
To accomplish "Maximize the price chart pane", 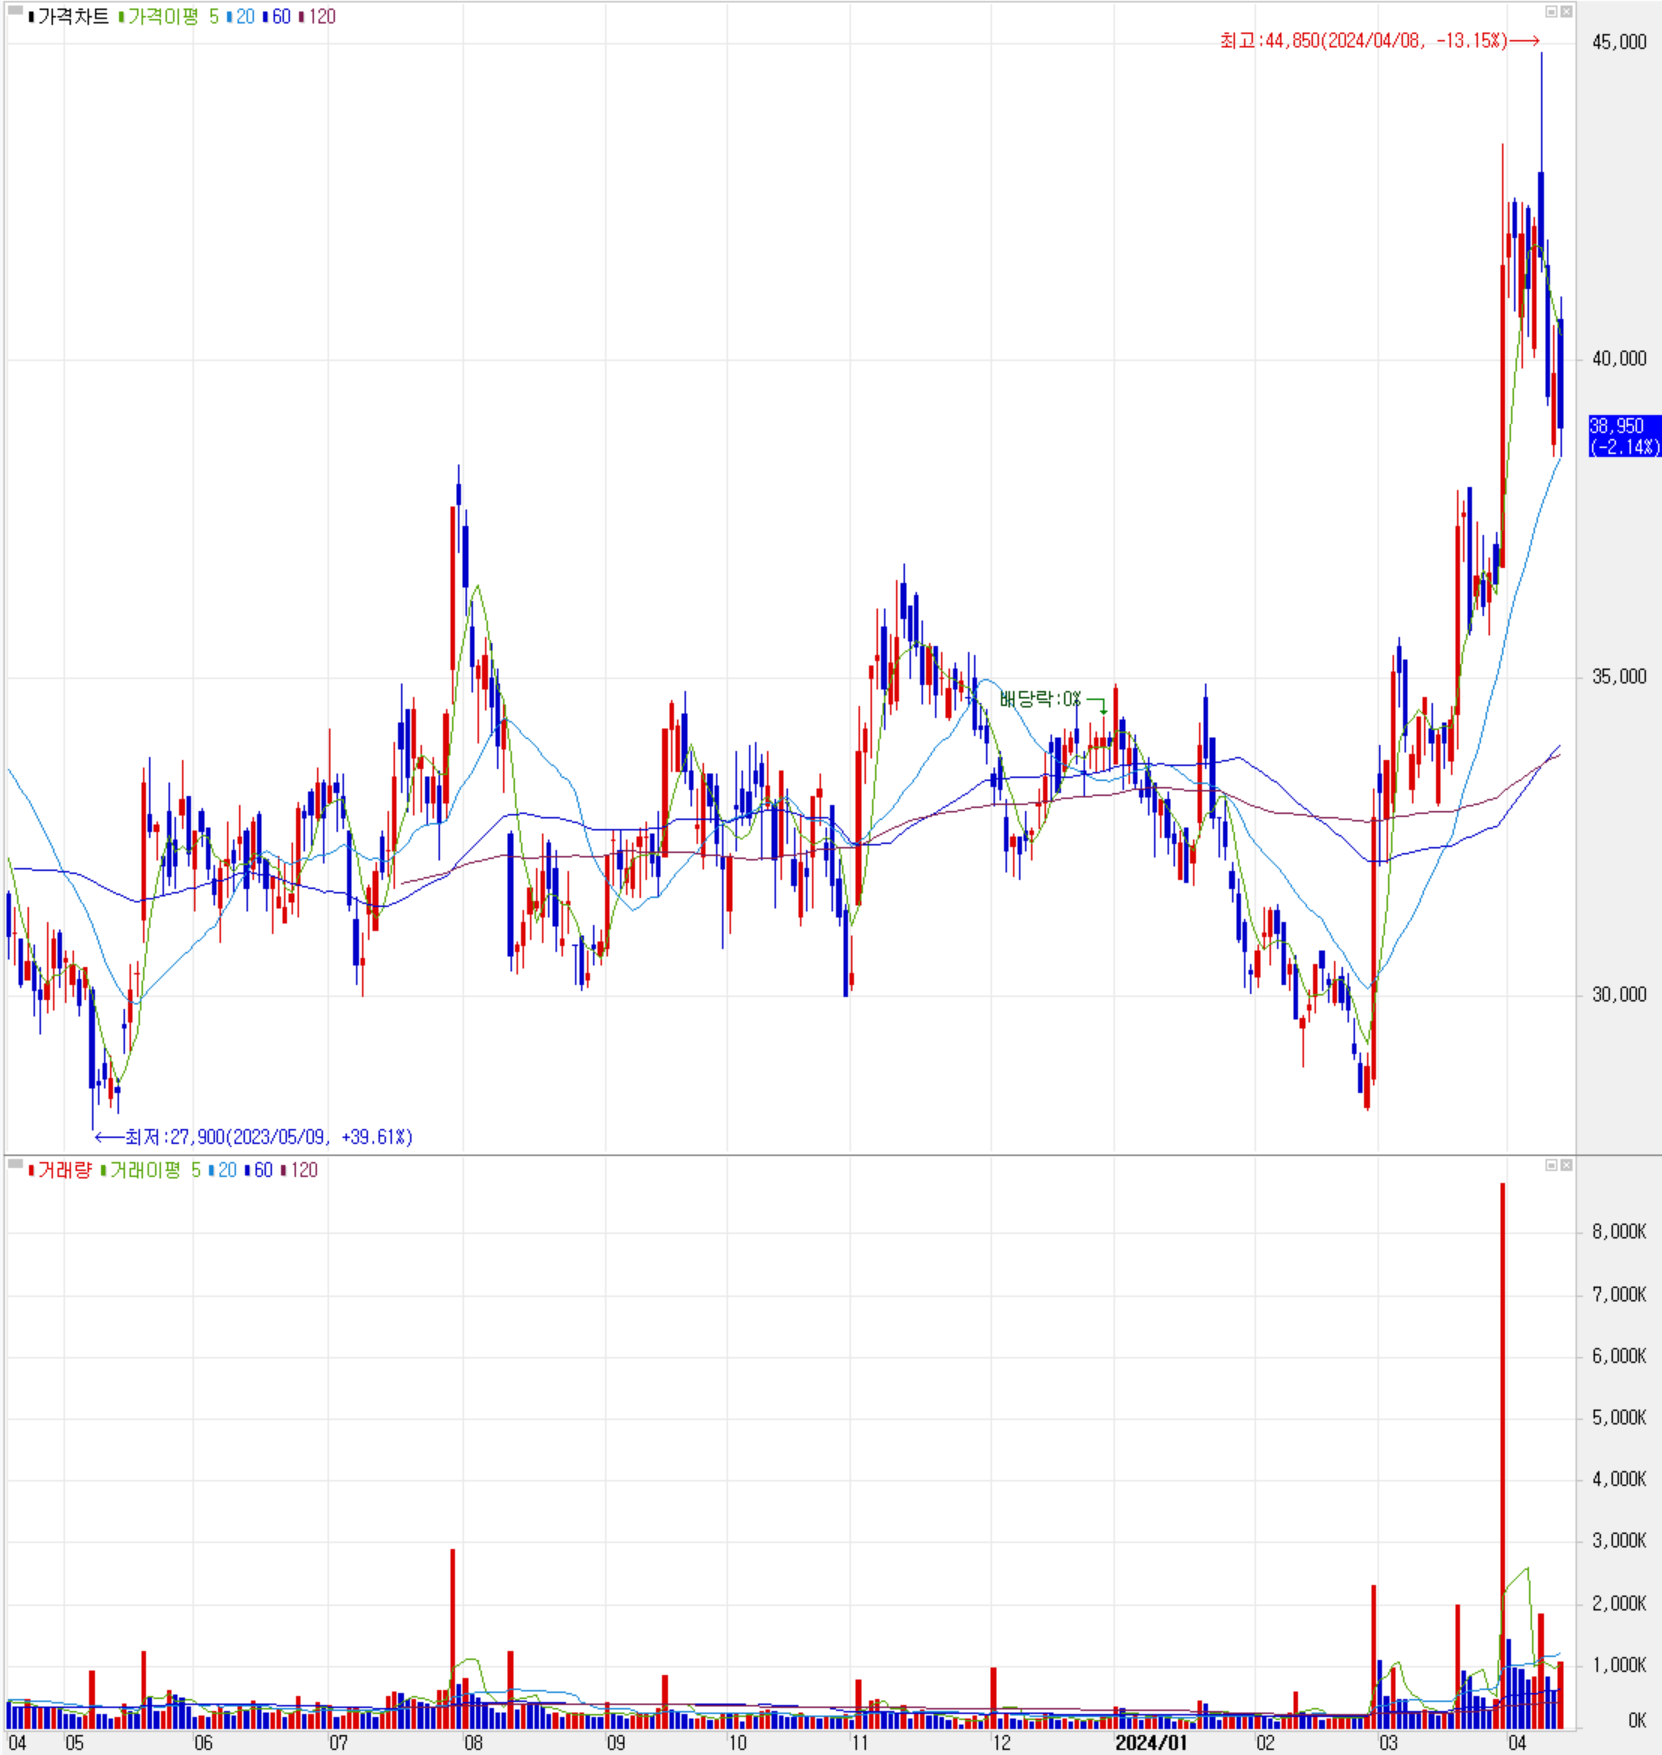I will pos(1551,12).
